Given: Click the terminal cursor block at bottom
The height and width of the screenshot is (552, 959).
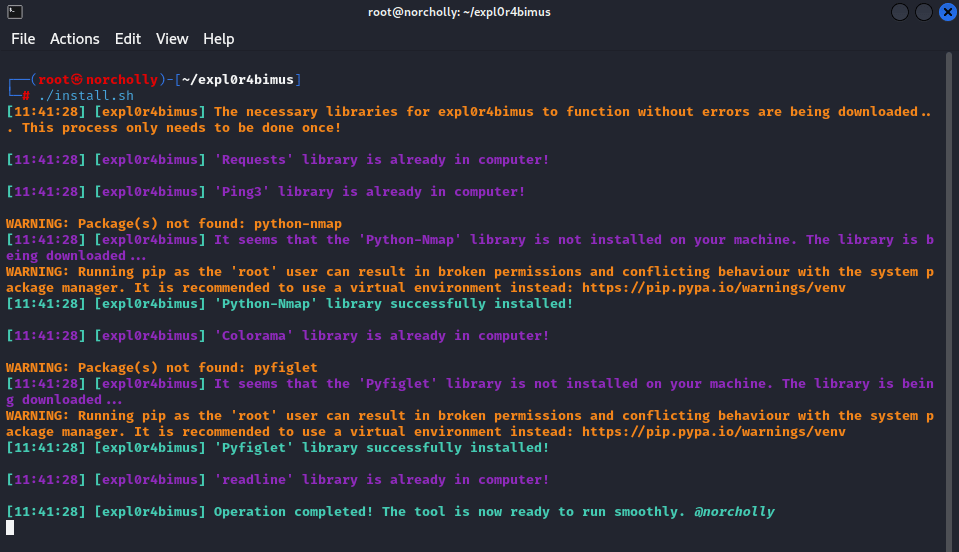Looking at the screenshot, I should click(10, 528).
